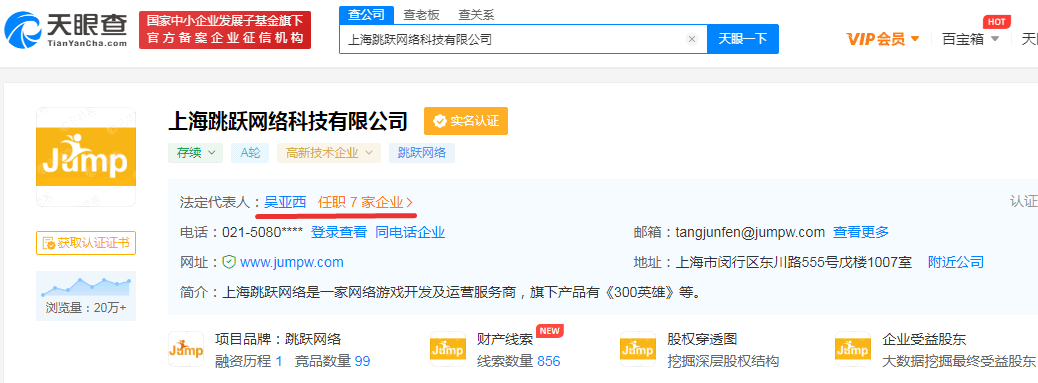Expand 任职 7 家企业 link

[365, 202]
